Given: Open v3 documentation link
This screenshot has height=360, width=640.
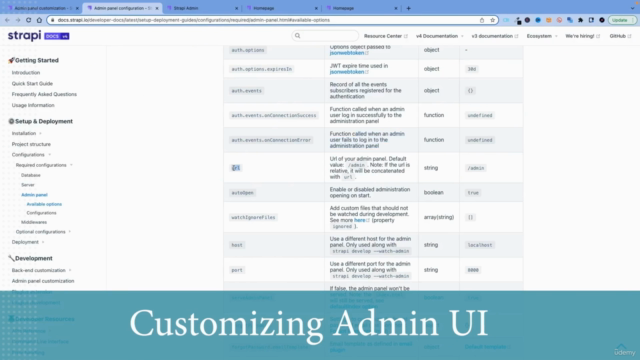Looking at the screenshot, I should [x=495, y=36].
